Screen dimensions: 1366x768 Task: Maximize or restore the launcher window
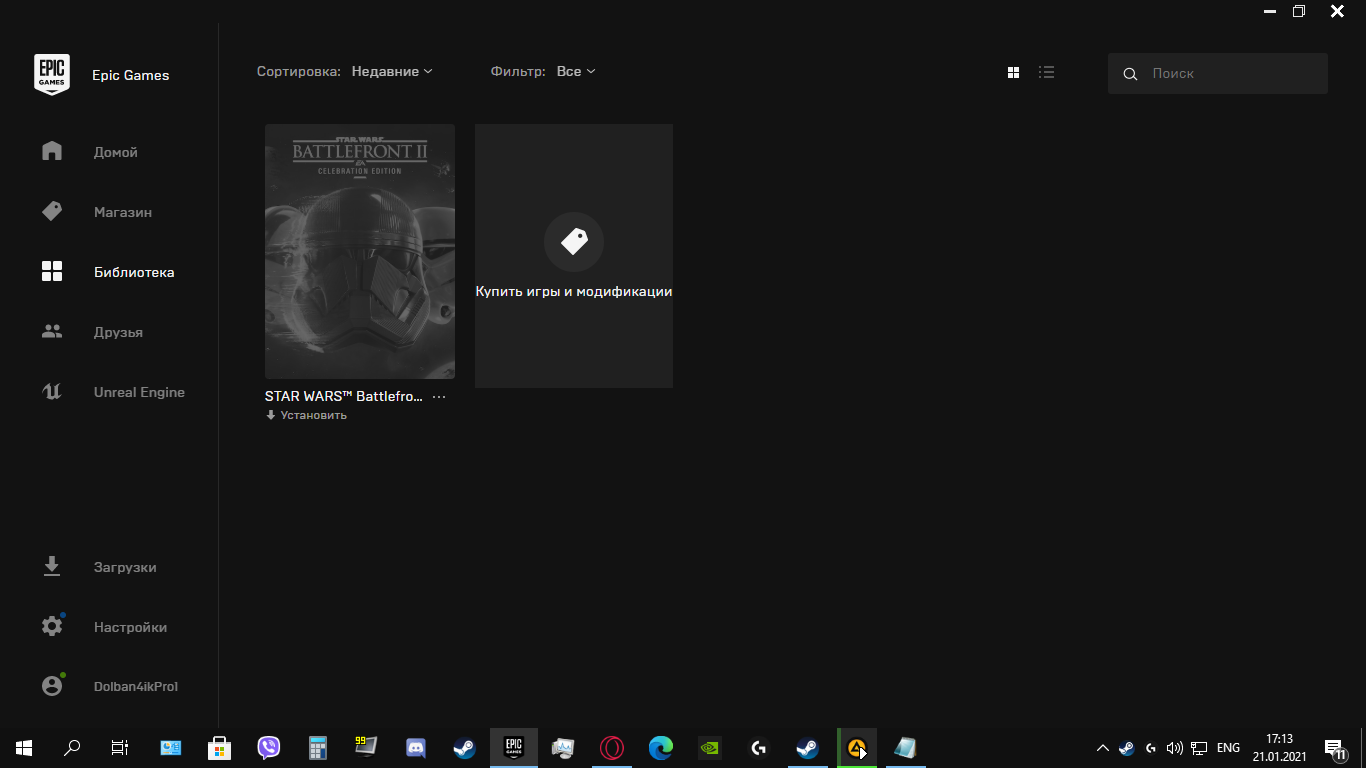coord(1298,11)
